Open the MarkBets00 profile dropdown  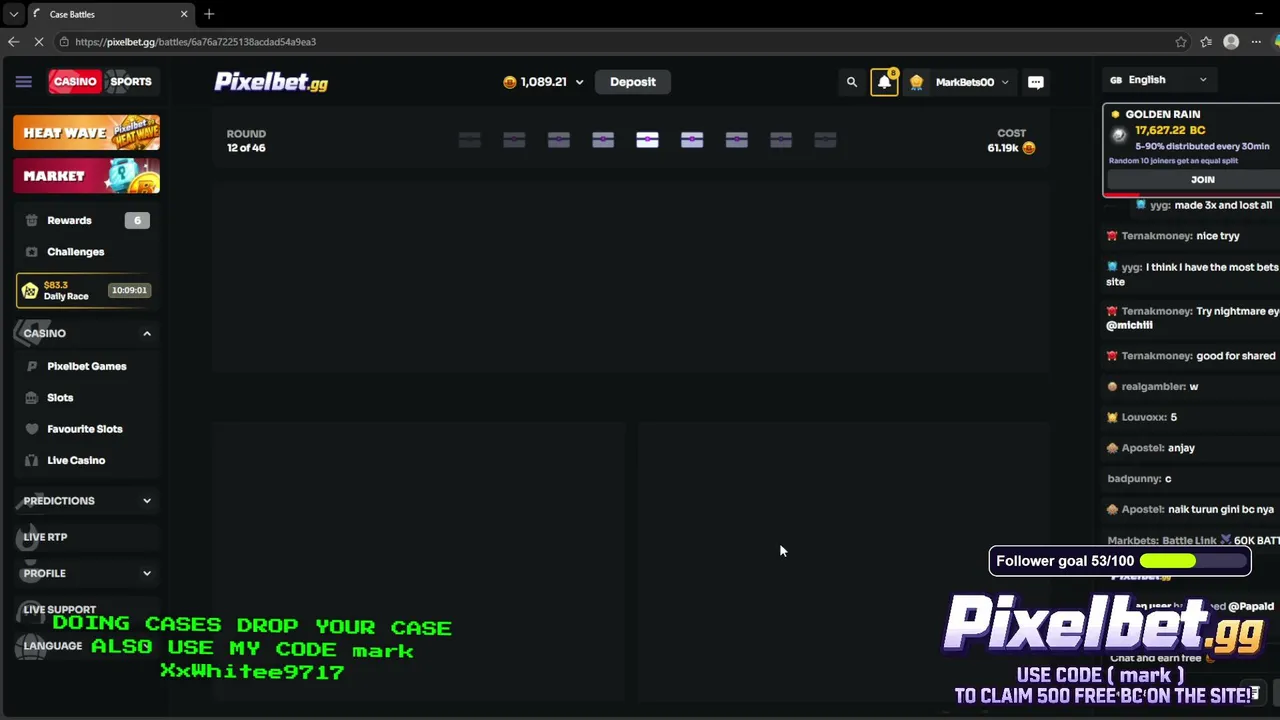[960, 82]
